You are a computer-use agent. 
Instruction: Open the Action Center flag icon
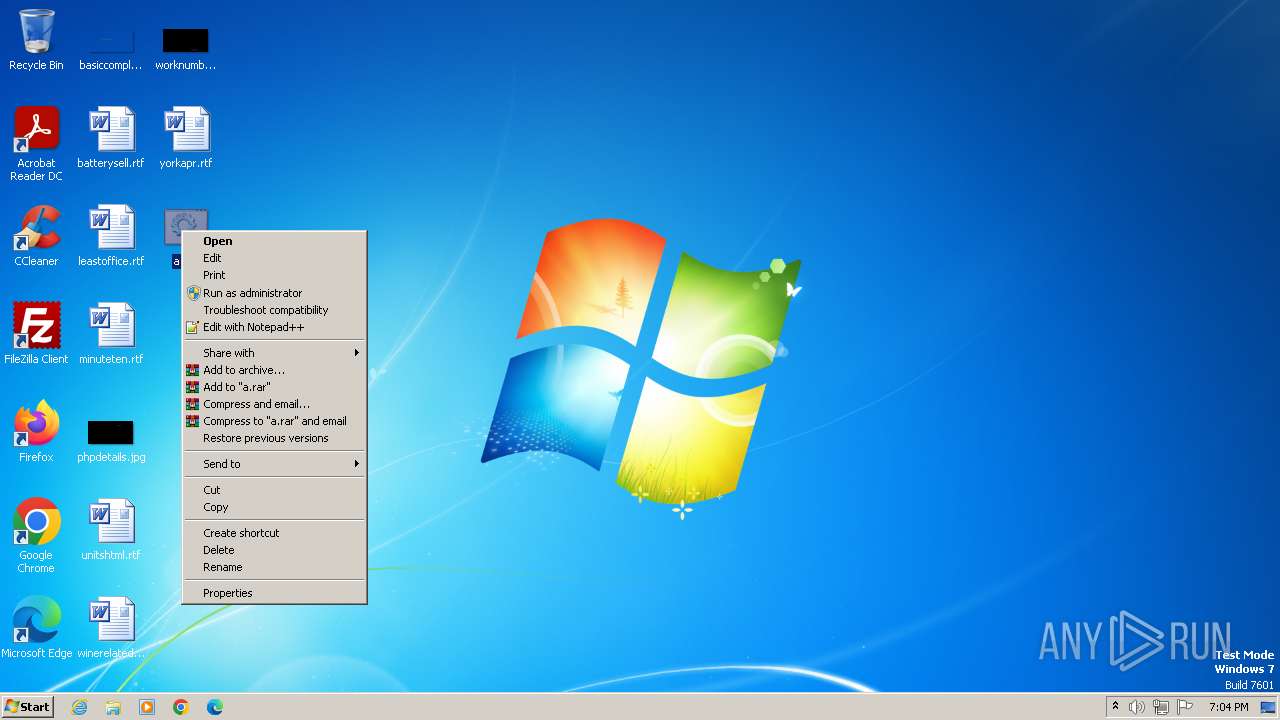pyautogui.click(x=1185, y=707)
